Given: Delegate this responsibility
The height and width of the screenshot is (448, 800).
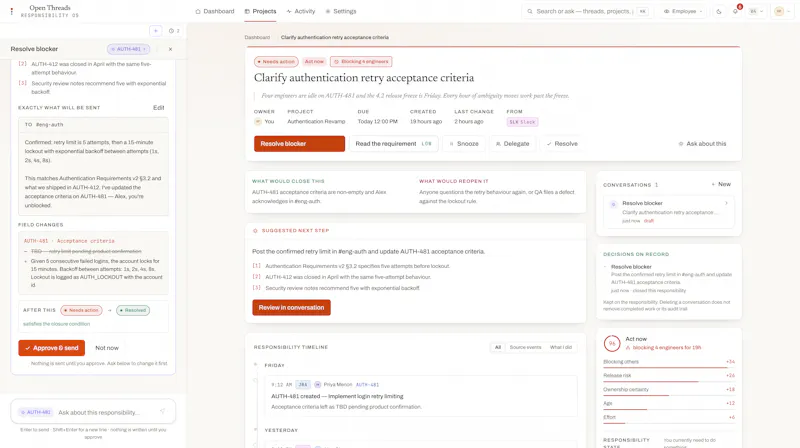Looking at the screenshot, I should 512,144.
